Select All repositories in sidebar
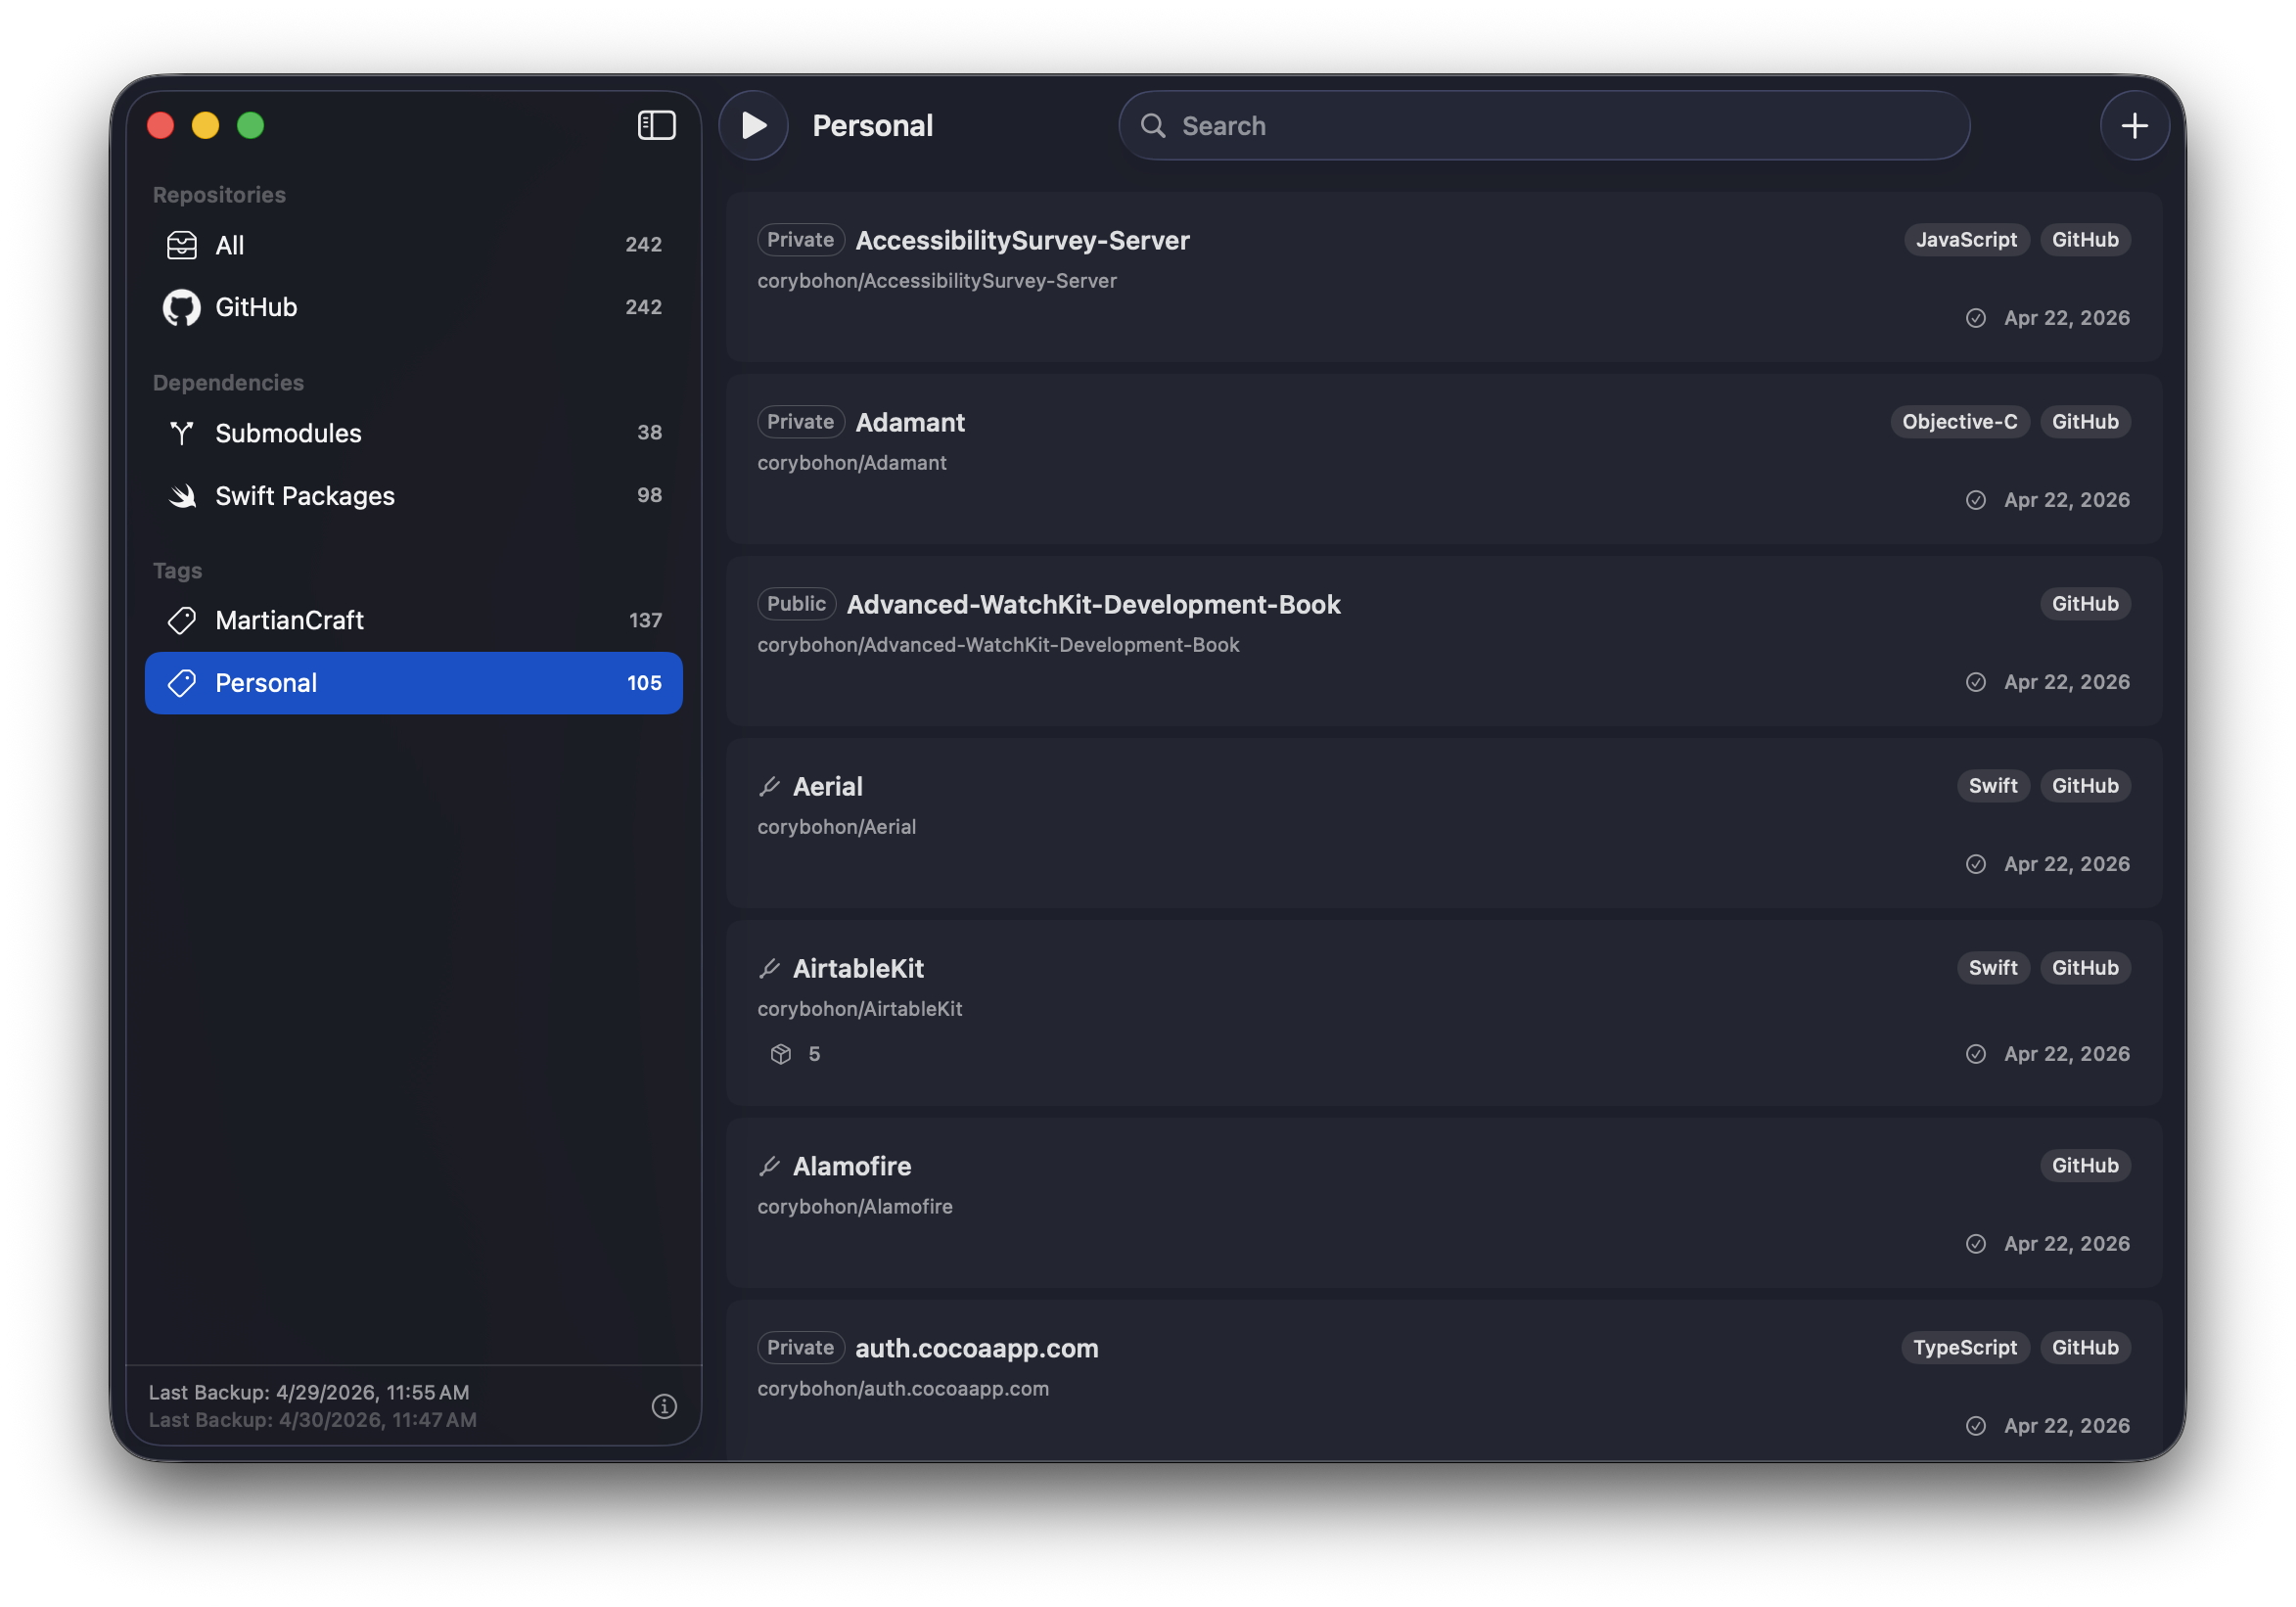 click(x=413, y=245)
